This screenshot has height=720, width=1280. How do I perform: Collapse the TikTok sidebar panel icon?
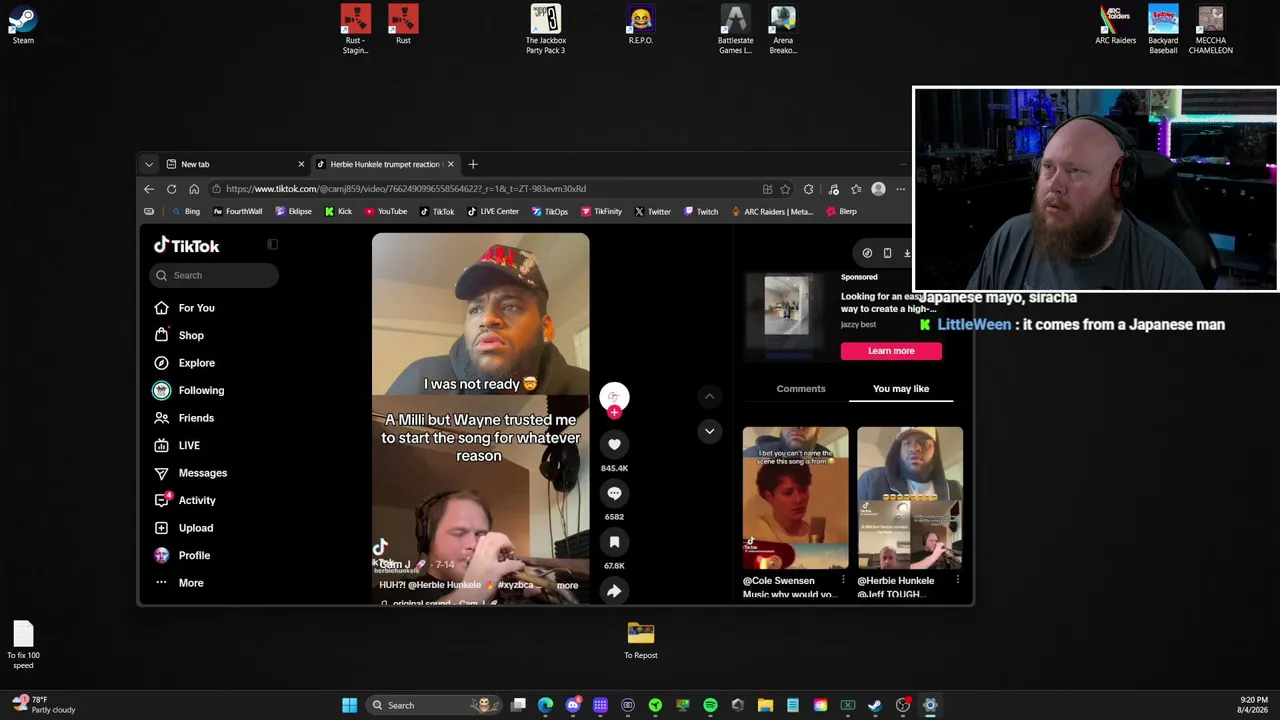click(272, 244)
